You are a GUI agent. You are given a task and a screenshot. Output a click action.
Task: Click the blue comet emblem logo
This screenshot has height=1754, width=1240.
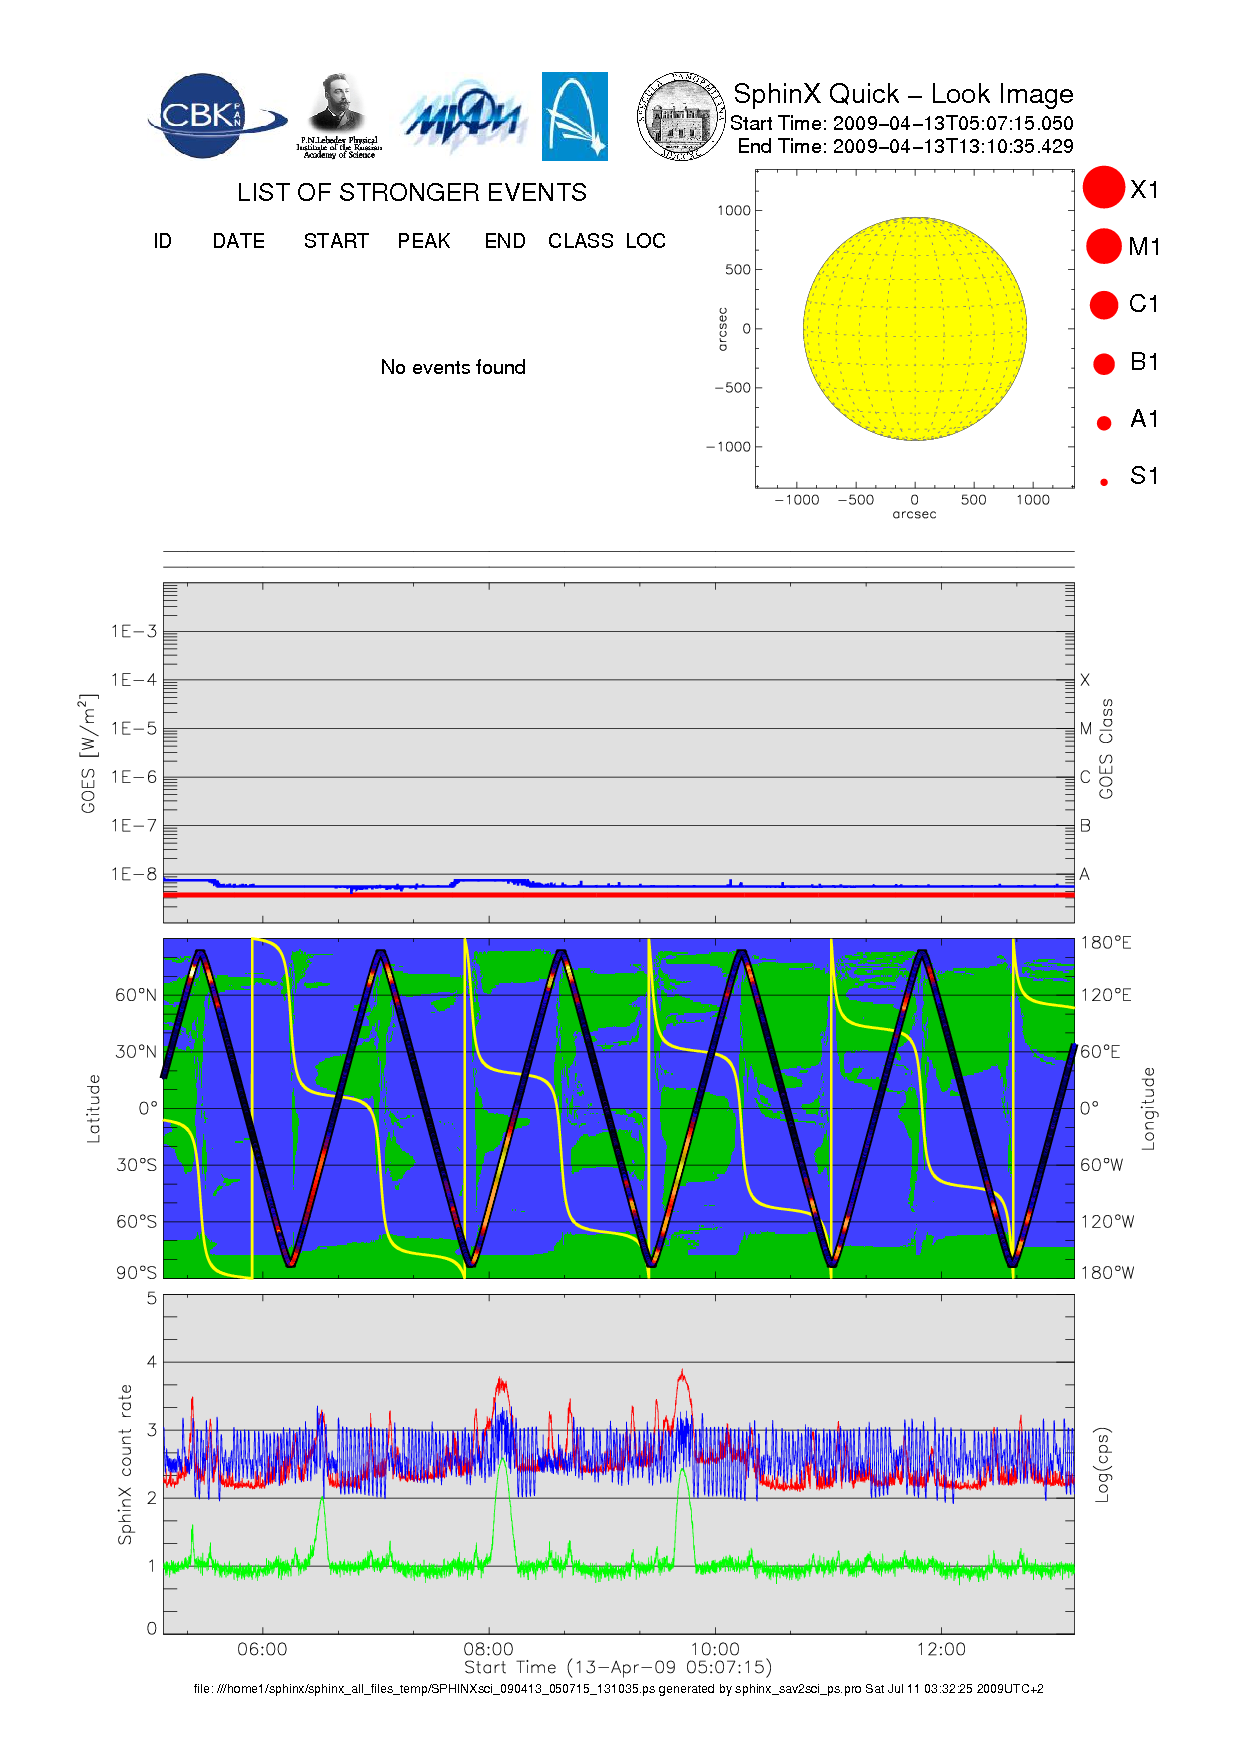click(x=574, y=116)
